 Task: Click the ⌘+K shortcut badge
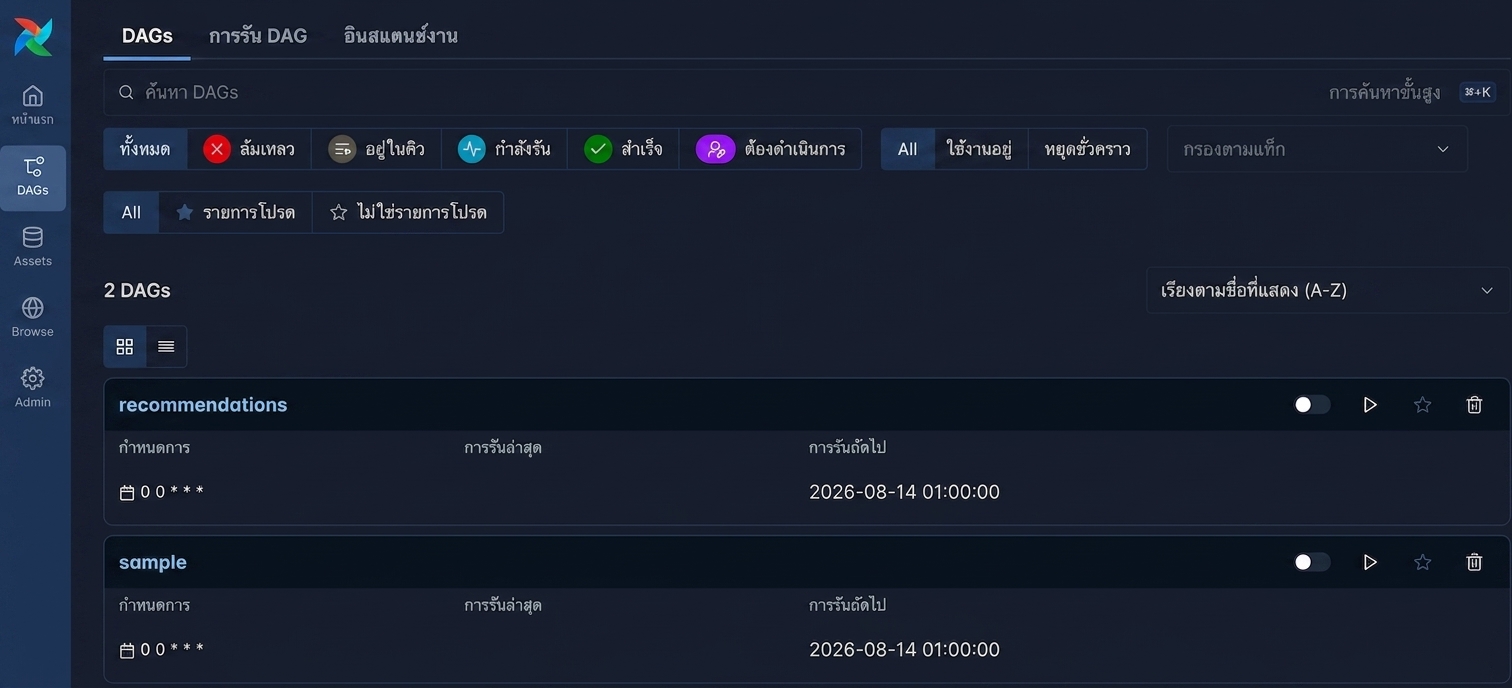click(1477, 92)
